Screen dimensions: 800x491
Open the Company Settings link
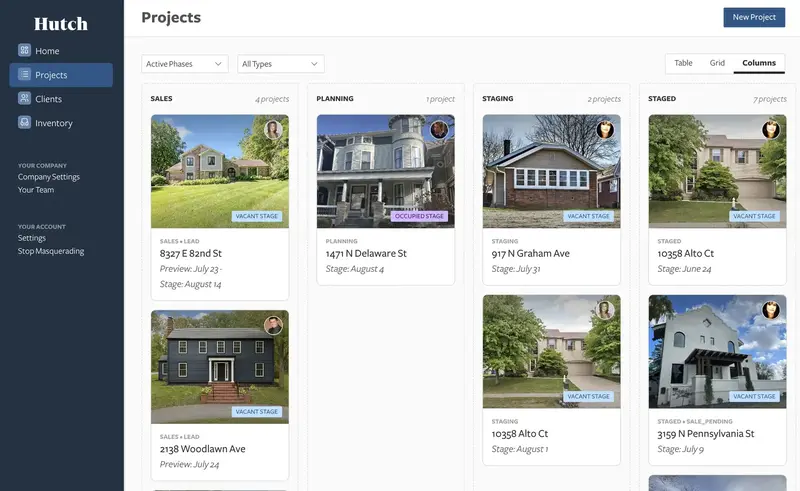pos(48,177)
